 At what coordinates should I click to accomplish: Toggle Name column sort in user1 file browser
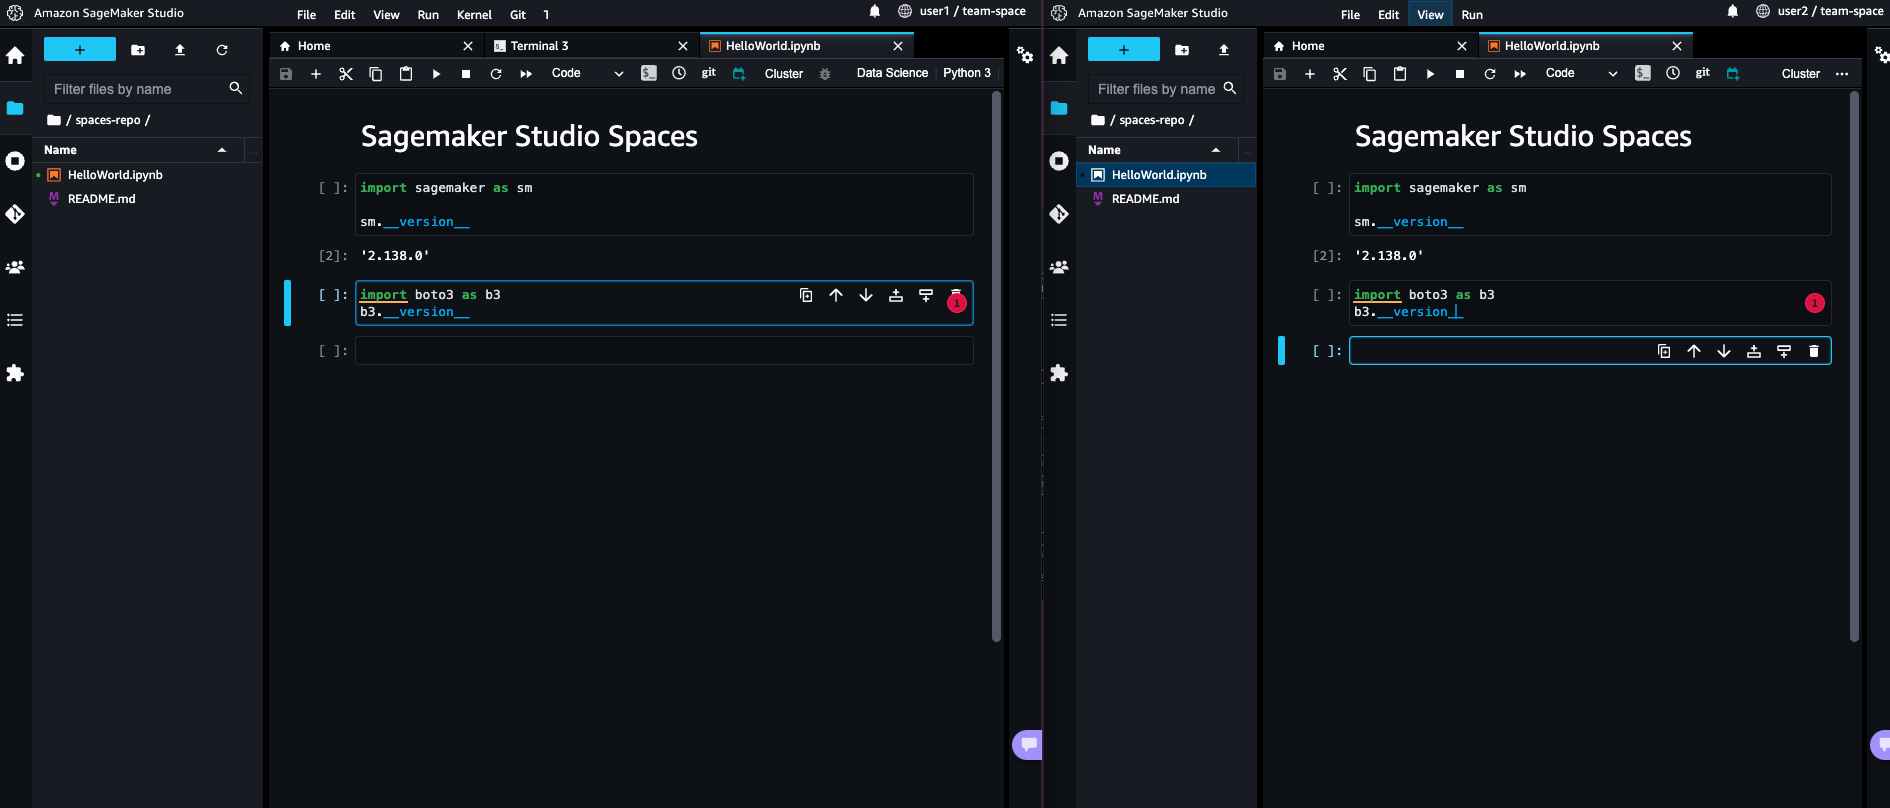point(138,150)
